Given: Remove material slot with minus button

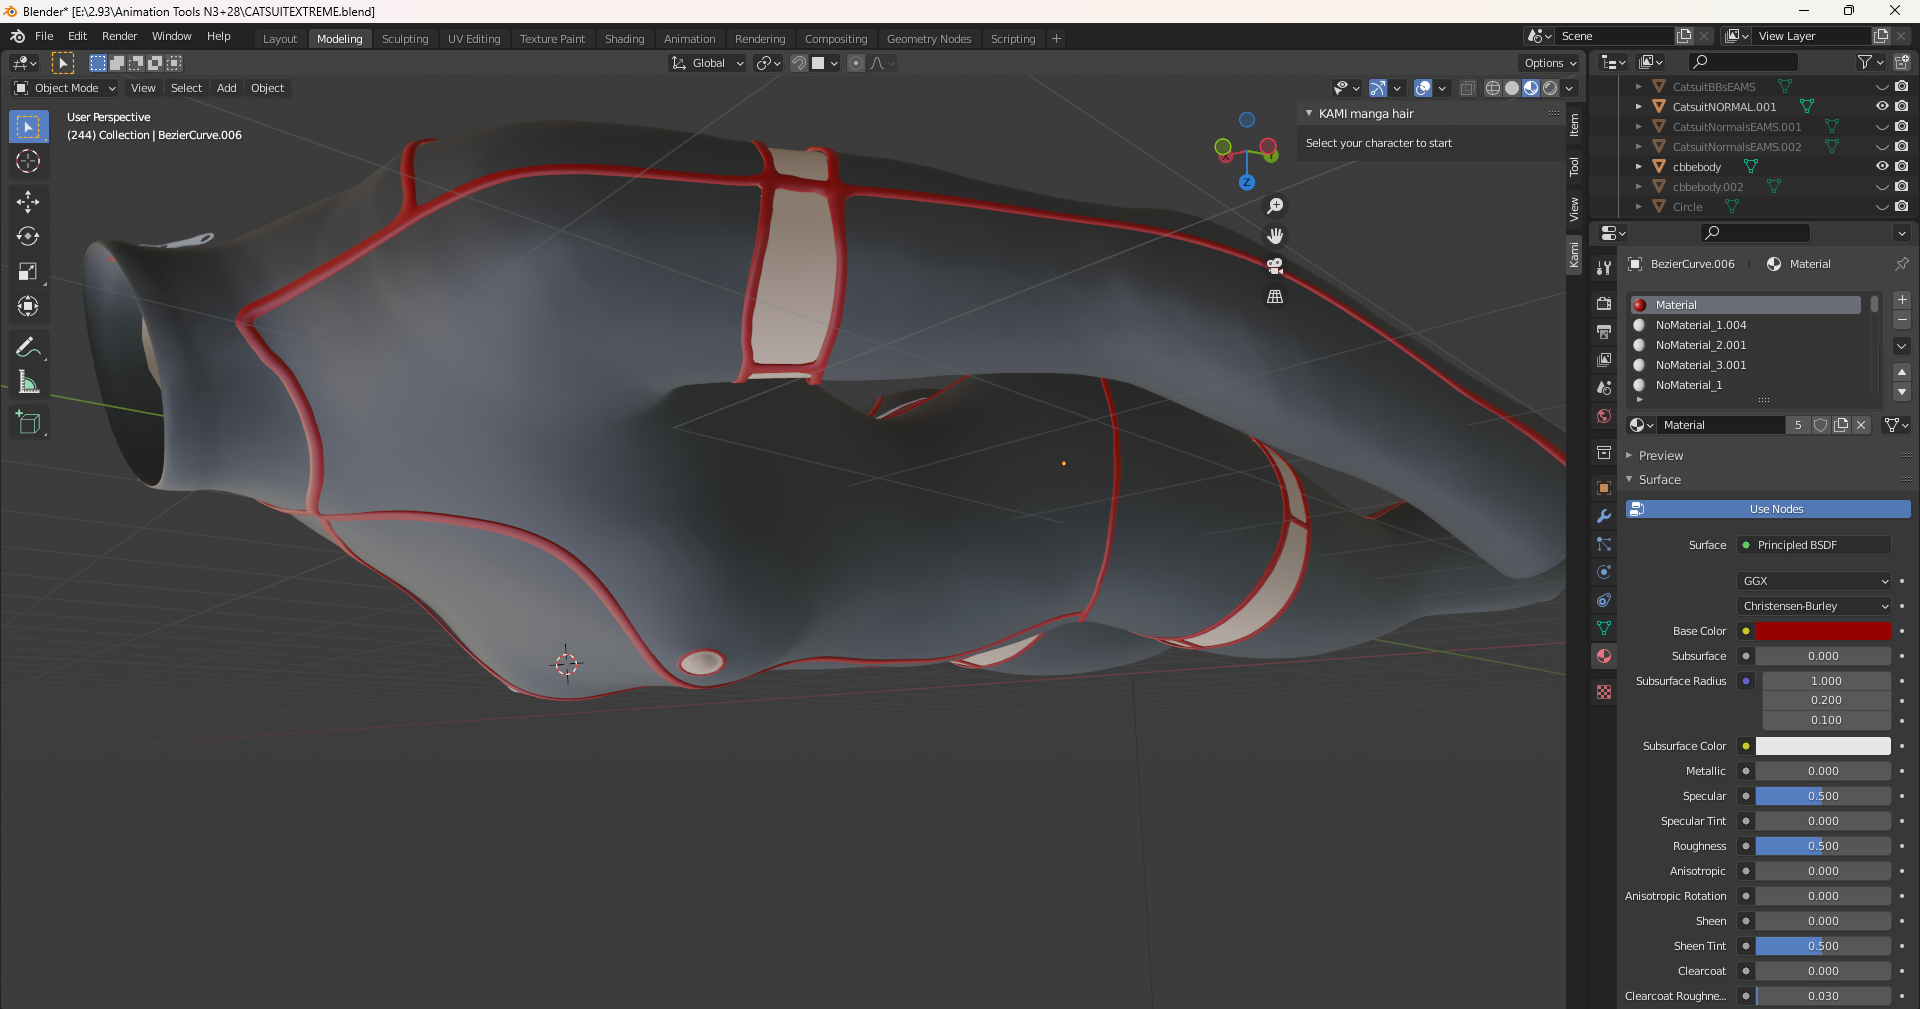Looking at the screenshot, I should (x=1902, y=320).
